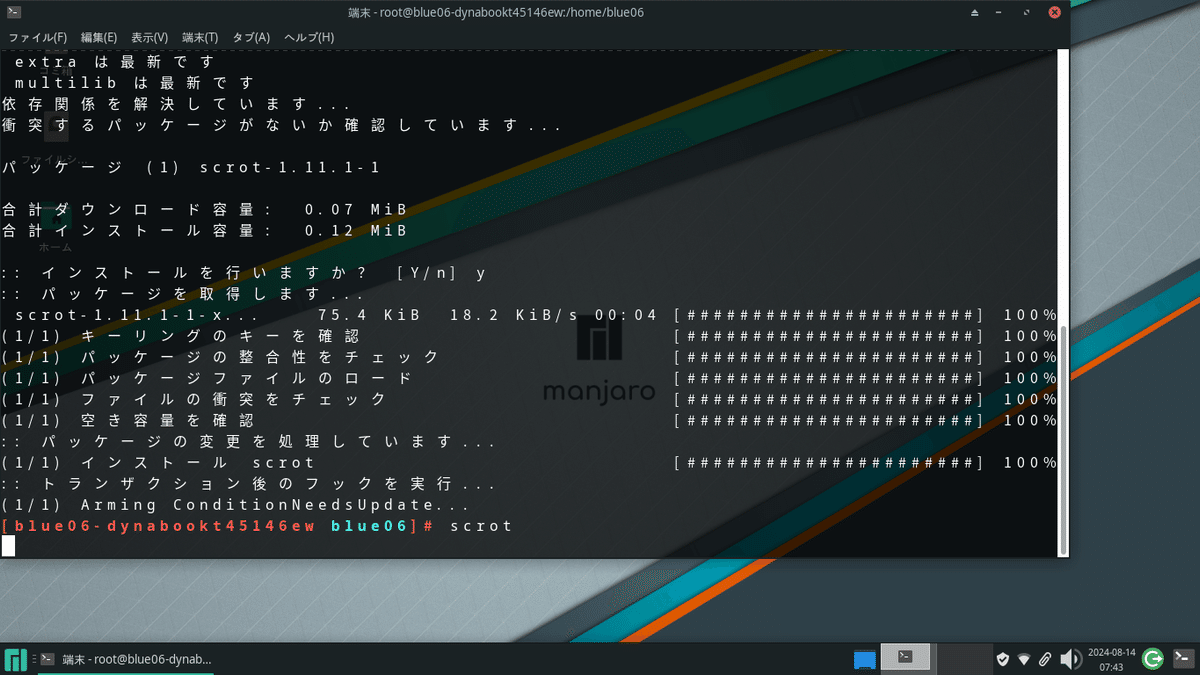
Task: Maximize the terminal window
Action: (1027, 12)
